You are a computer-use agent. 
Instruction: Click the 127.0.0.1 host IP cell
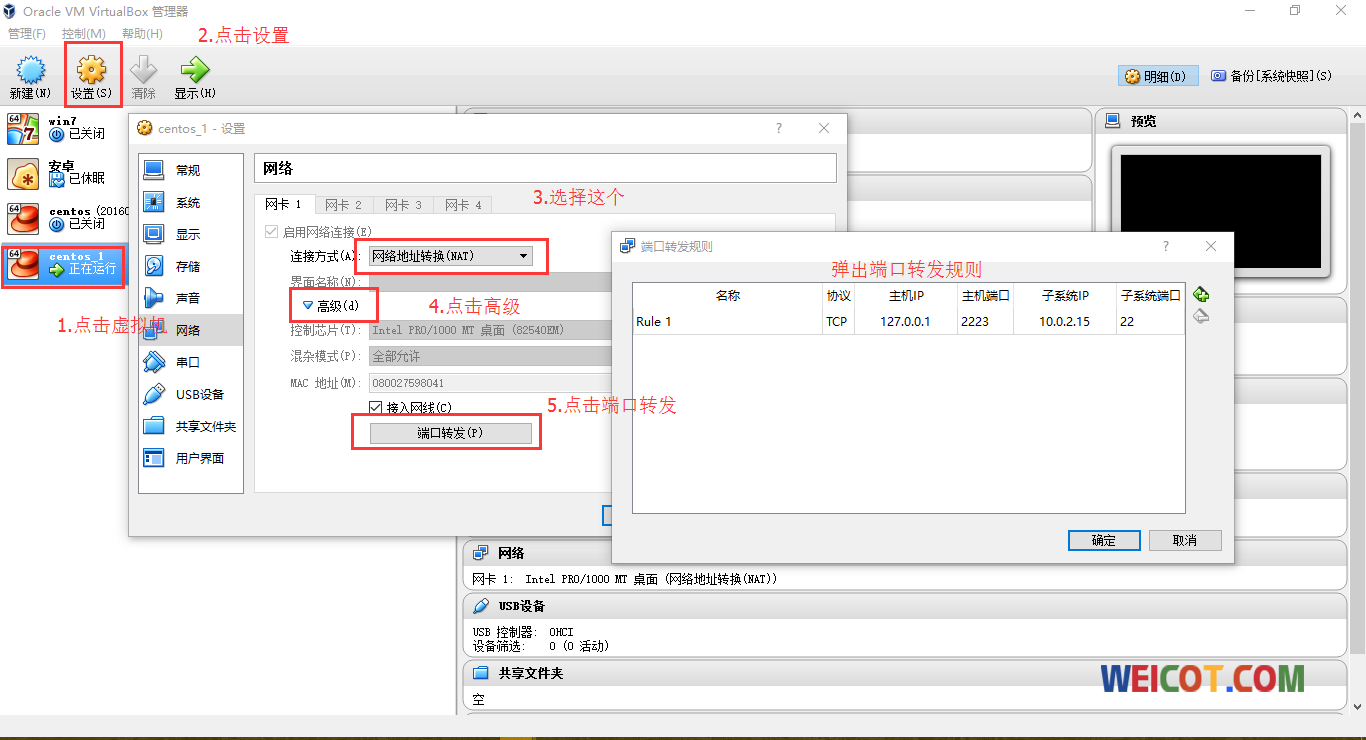pos(906,322)
